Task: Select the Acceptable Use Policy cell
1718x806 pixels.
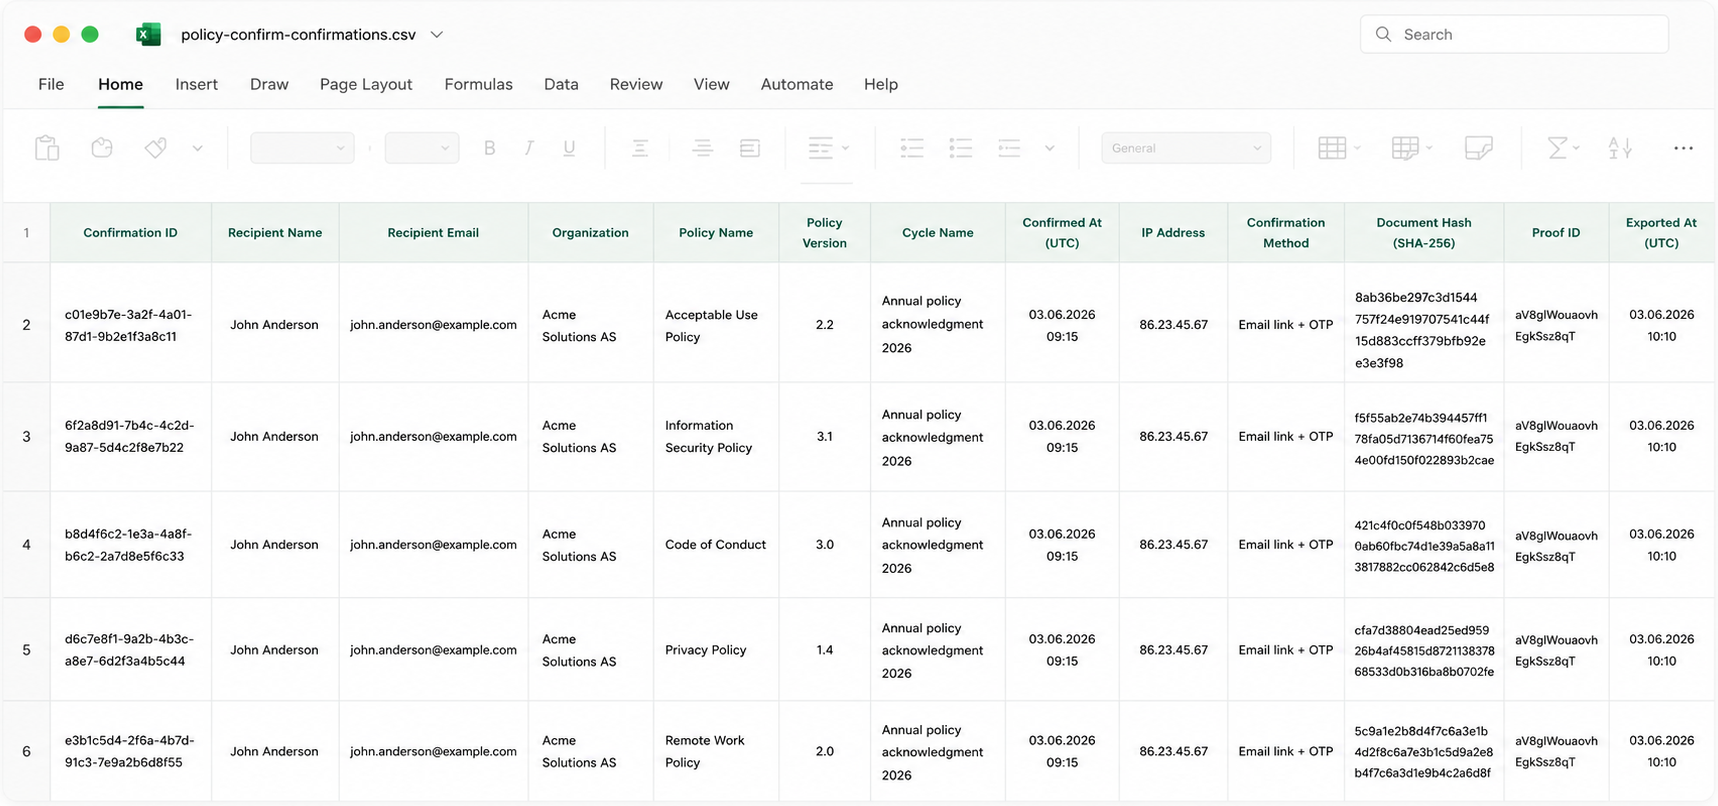Action: (x=716, y=325)
